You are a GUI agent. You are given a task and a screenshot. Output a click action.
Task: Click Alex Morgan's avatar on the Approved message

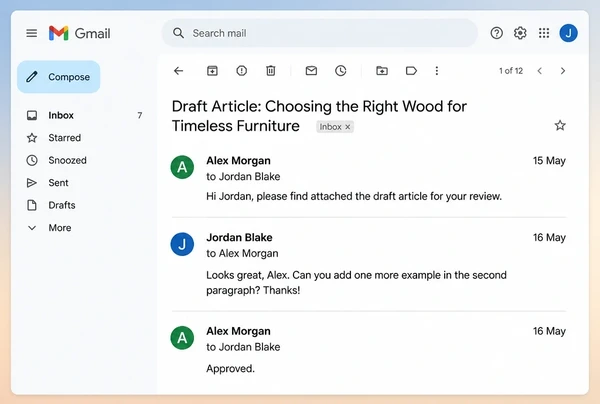[x=182, y=338]
